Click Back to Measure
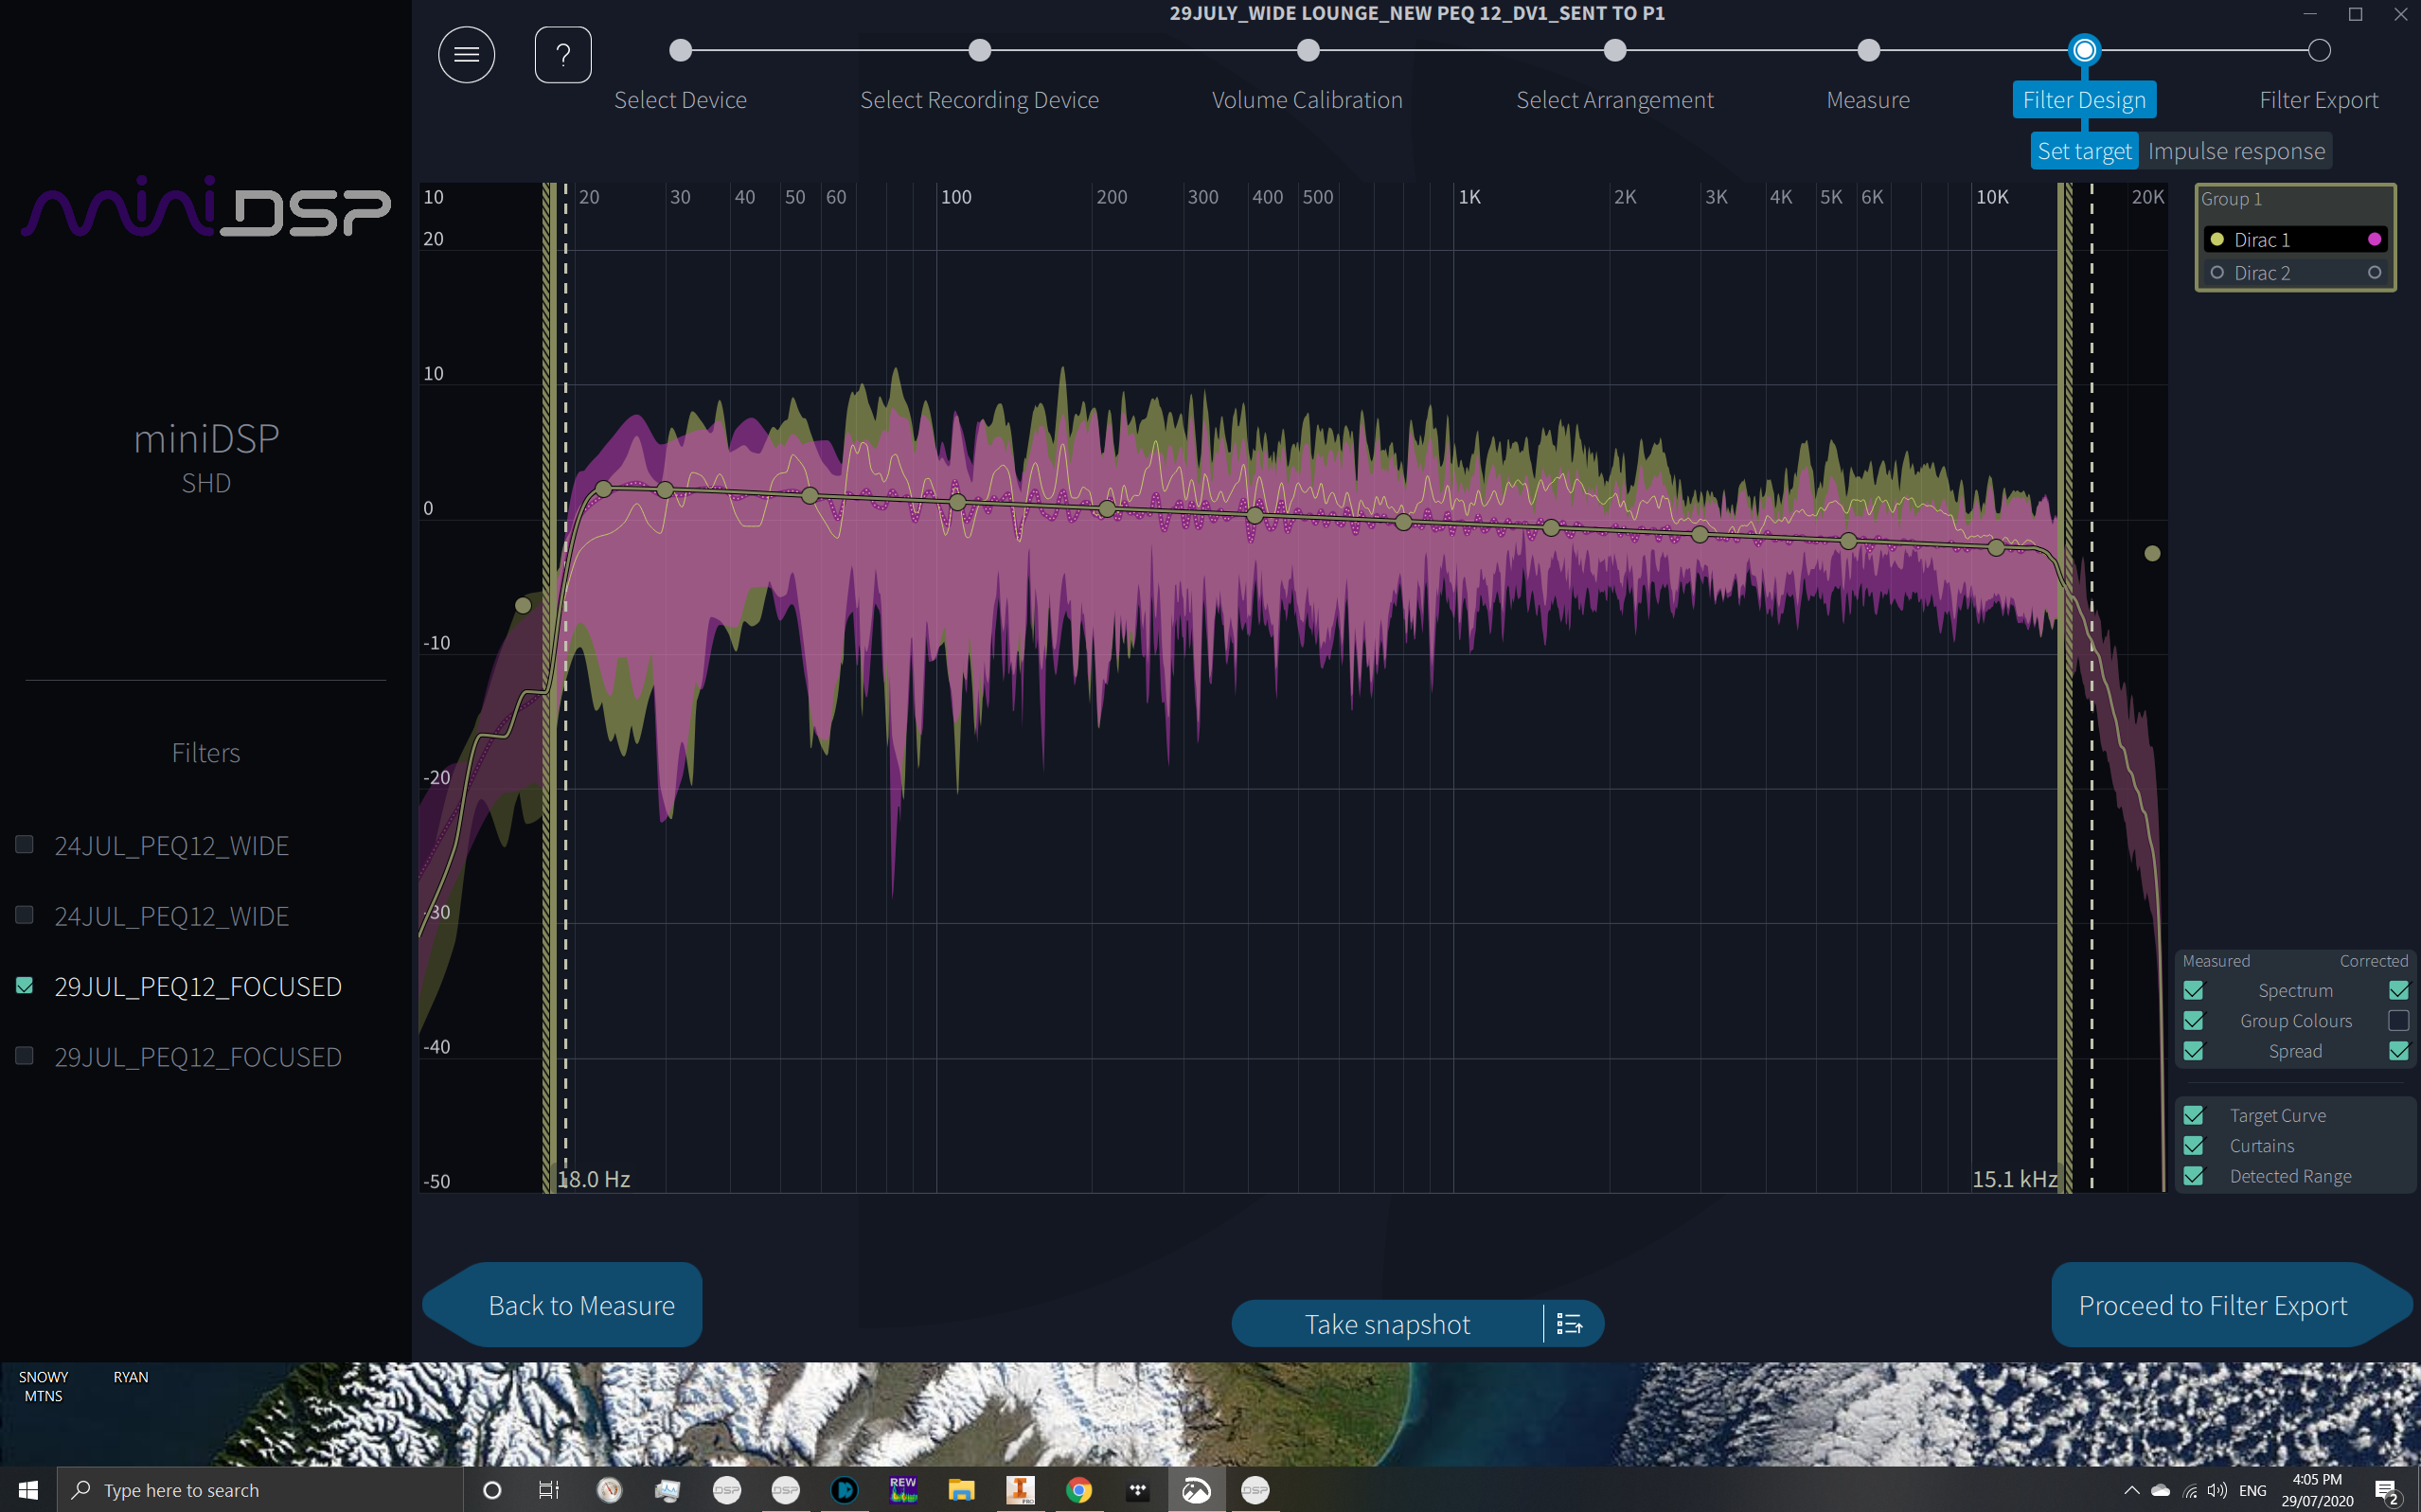 (563, 1305)
